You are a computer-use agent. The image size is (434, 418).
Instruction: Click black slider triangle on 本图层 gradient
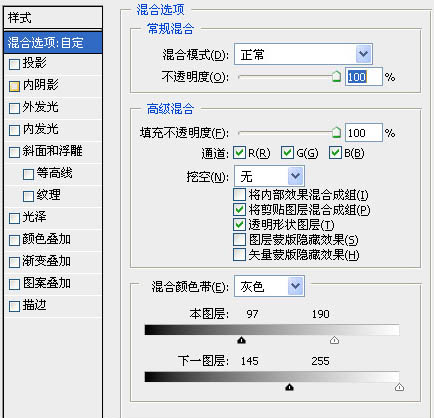click(241, 340)
